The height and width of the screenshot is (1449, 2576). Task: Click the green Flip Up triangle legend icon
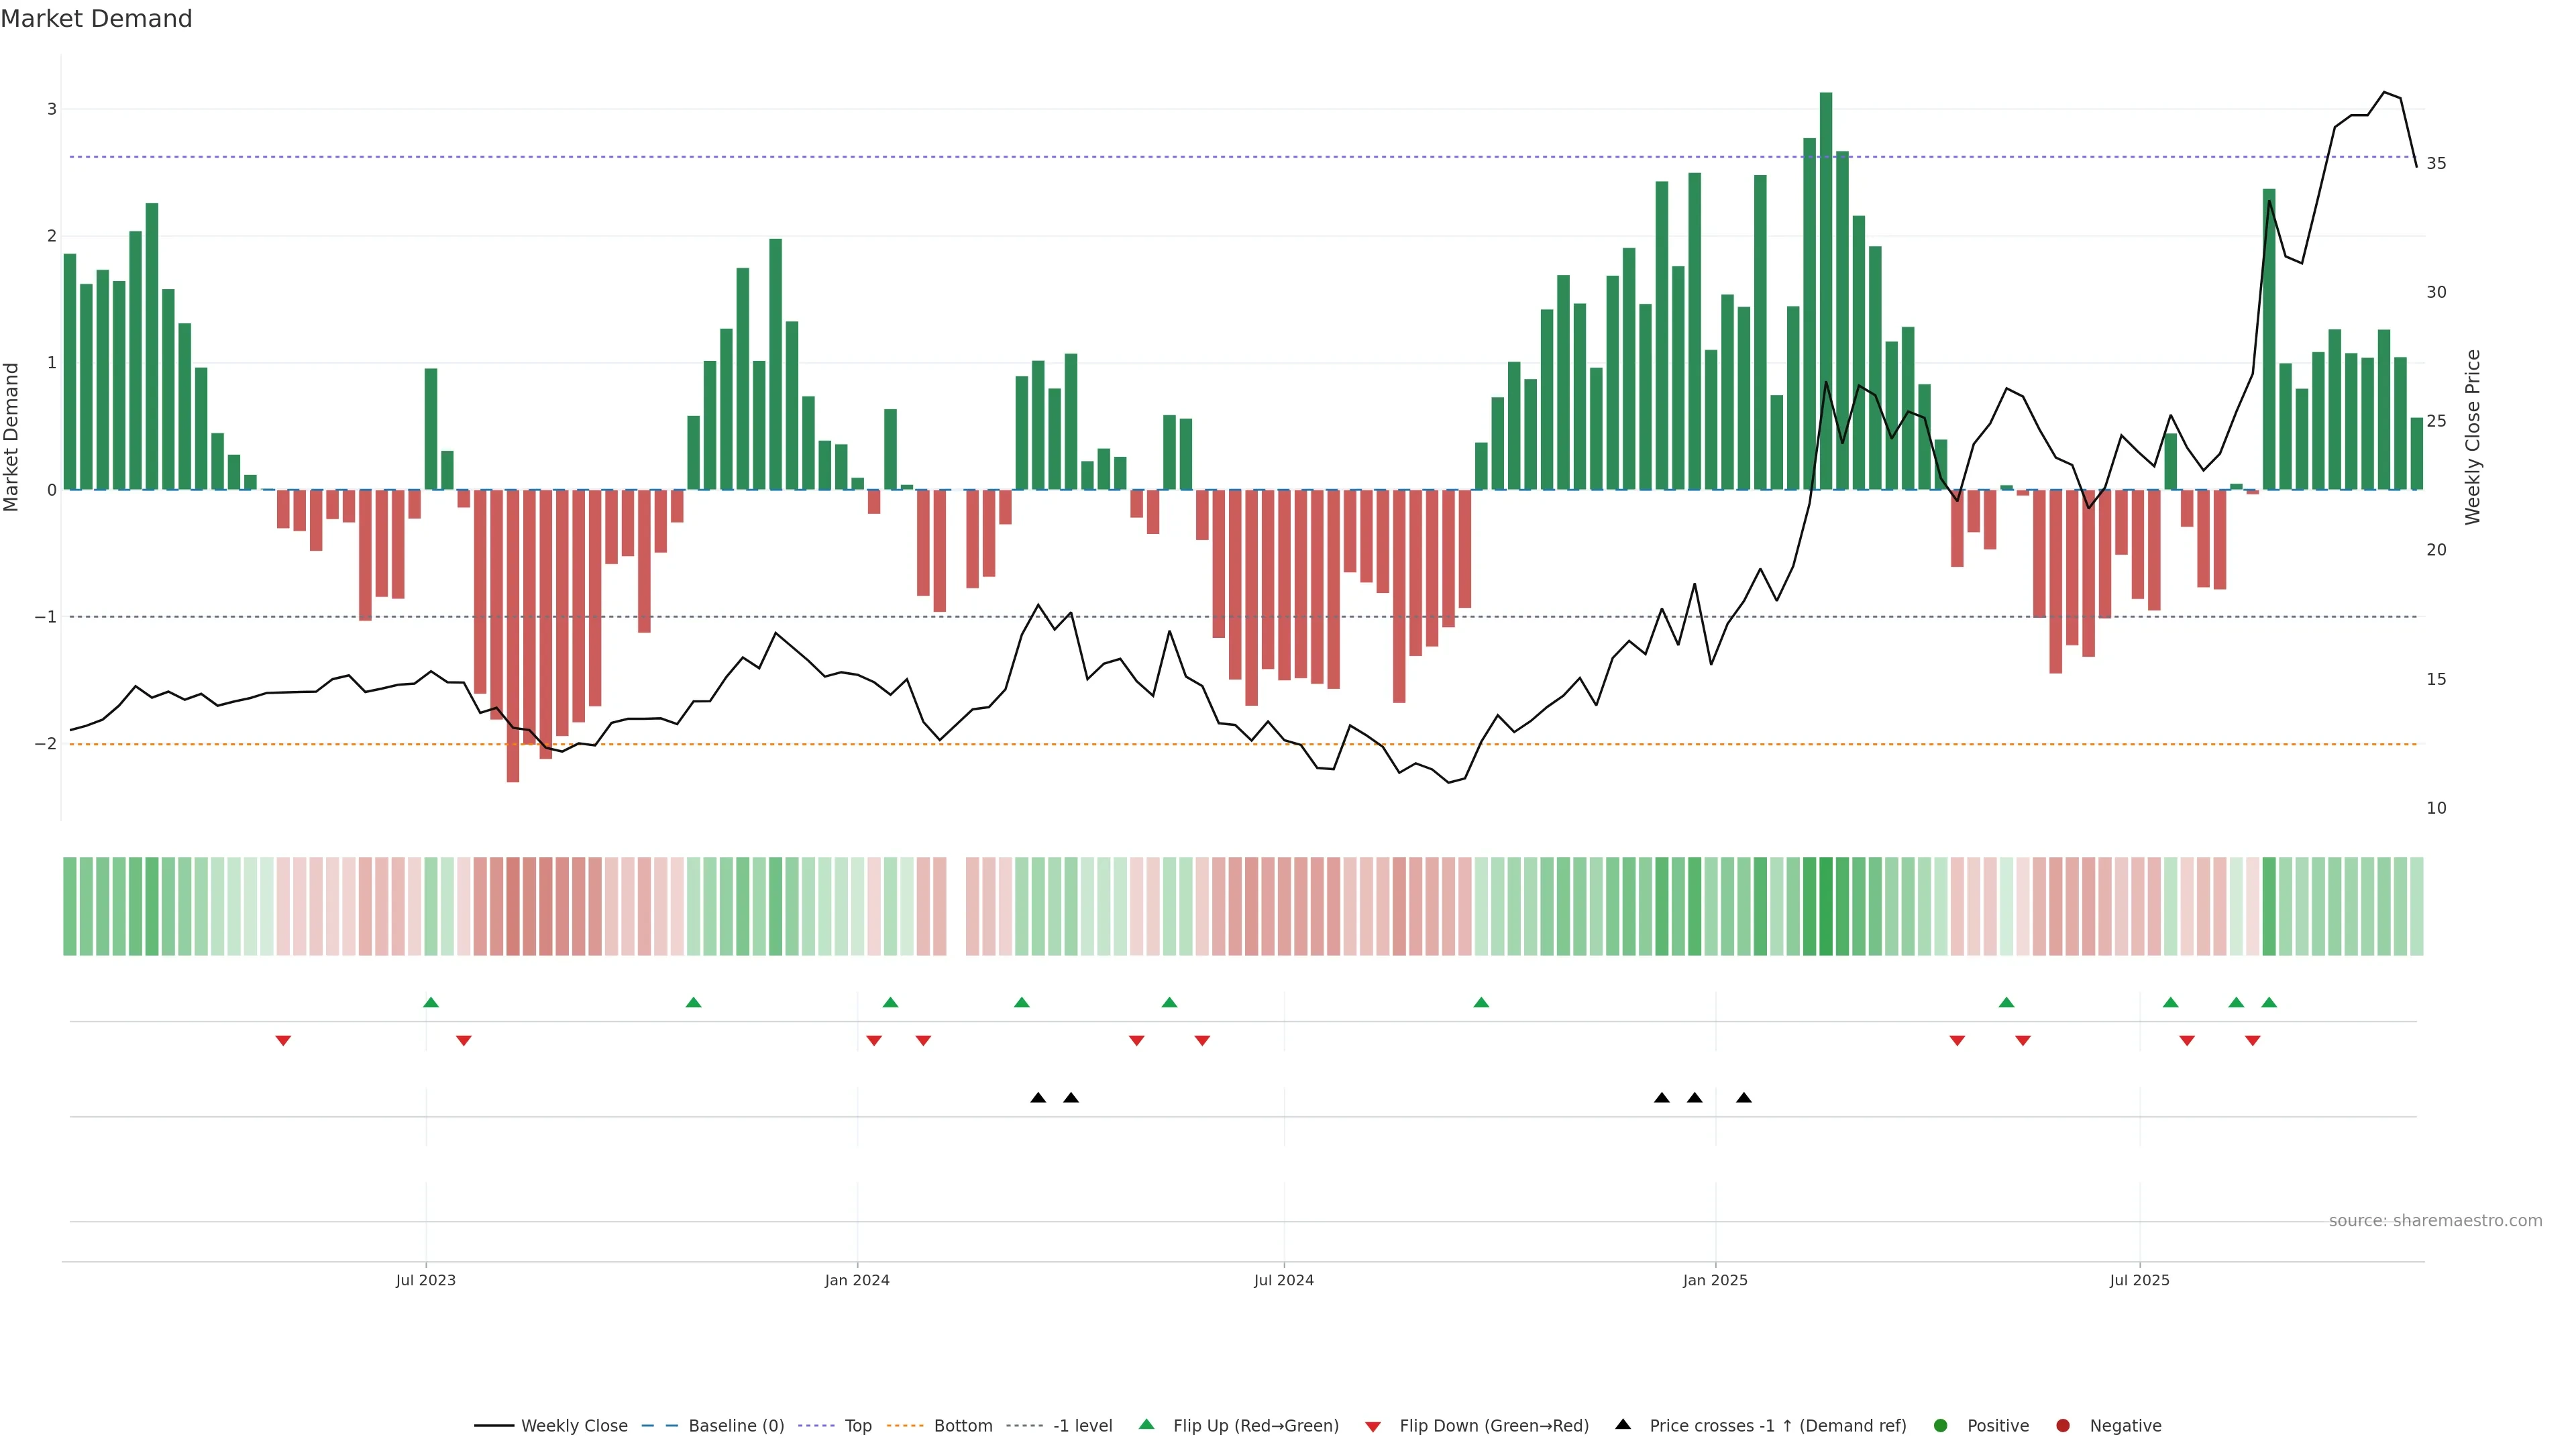pos(1147,1424)
